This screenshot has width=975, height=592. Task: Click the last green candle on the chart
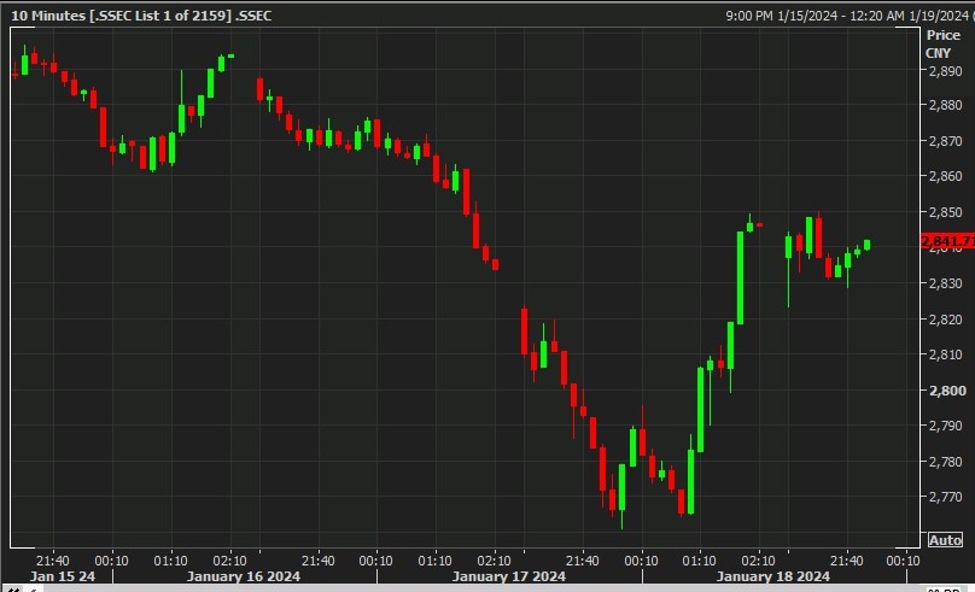pos(867,245)
